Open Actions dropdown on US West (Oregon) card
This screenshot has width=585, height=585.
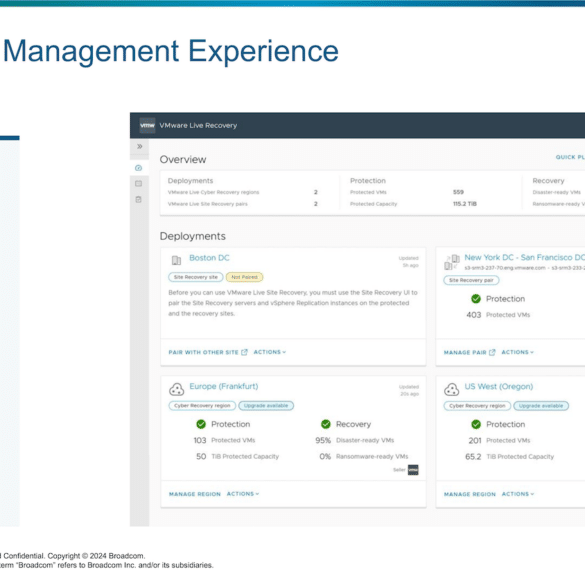pyautogui.click(x=518, y=494)
